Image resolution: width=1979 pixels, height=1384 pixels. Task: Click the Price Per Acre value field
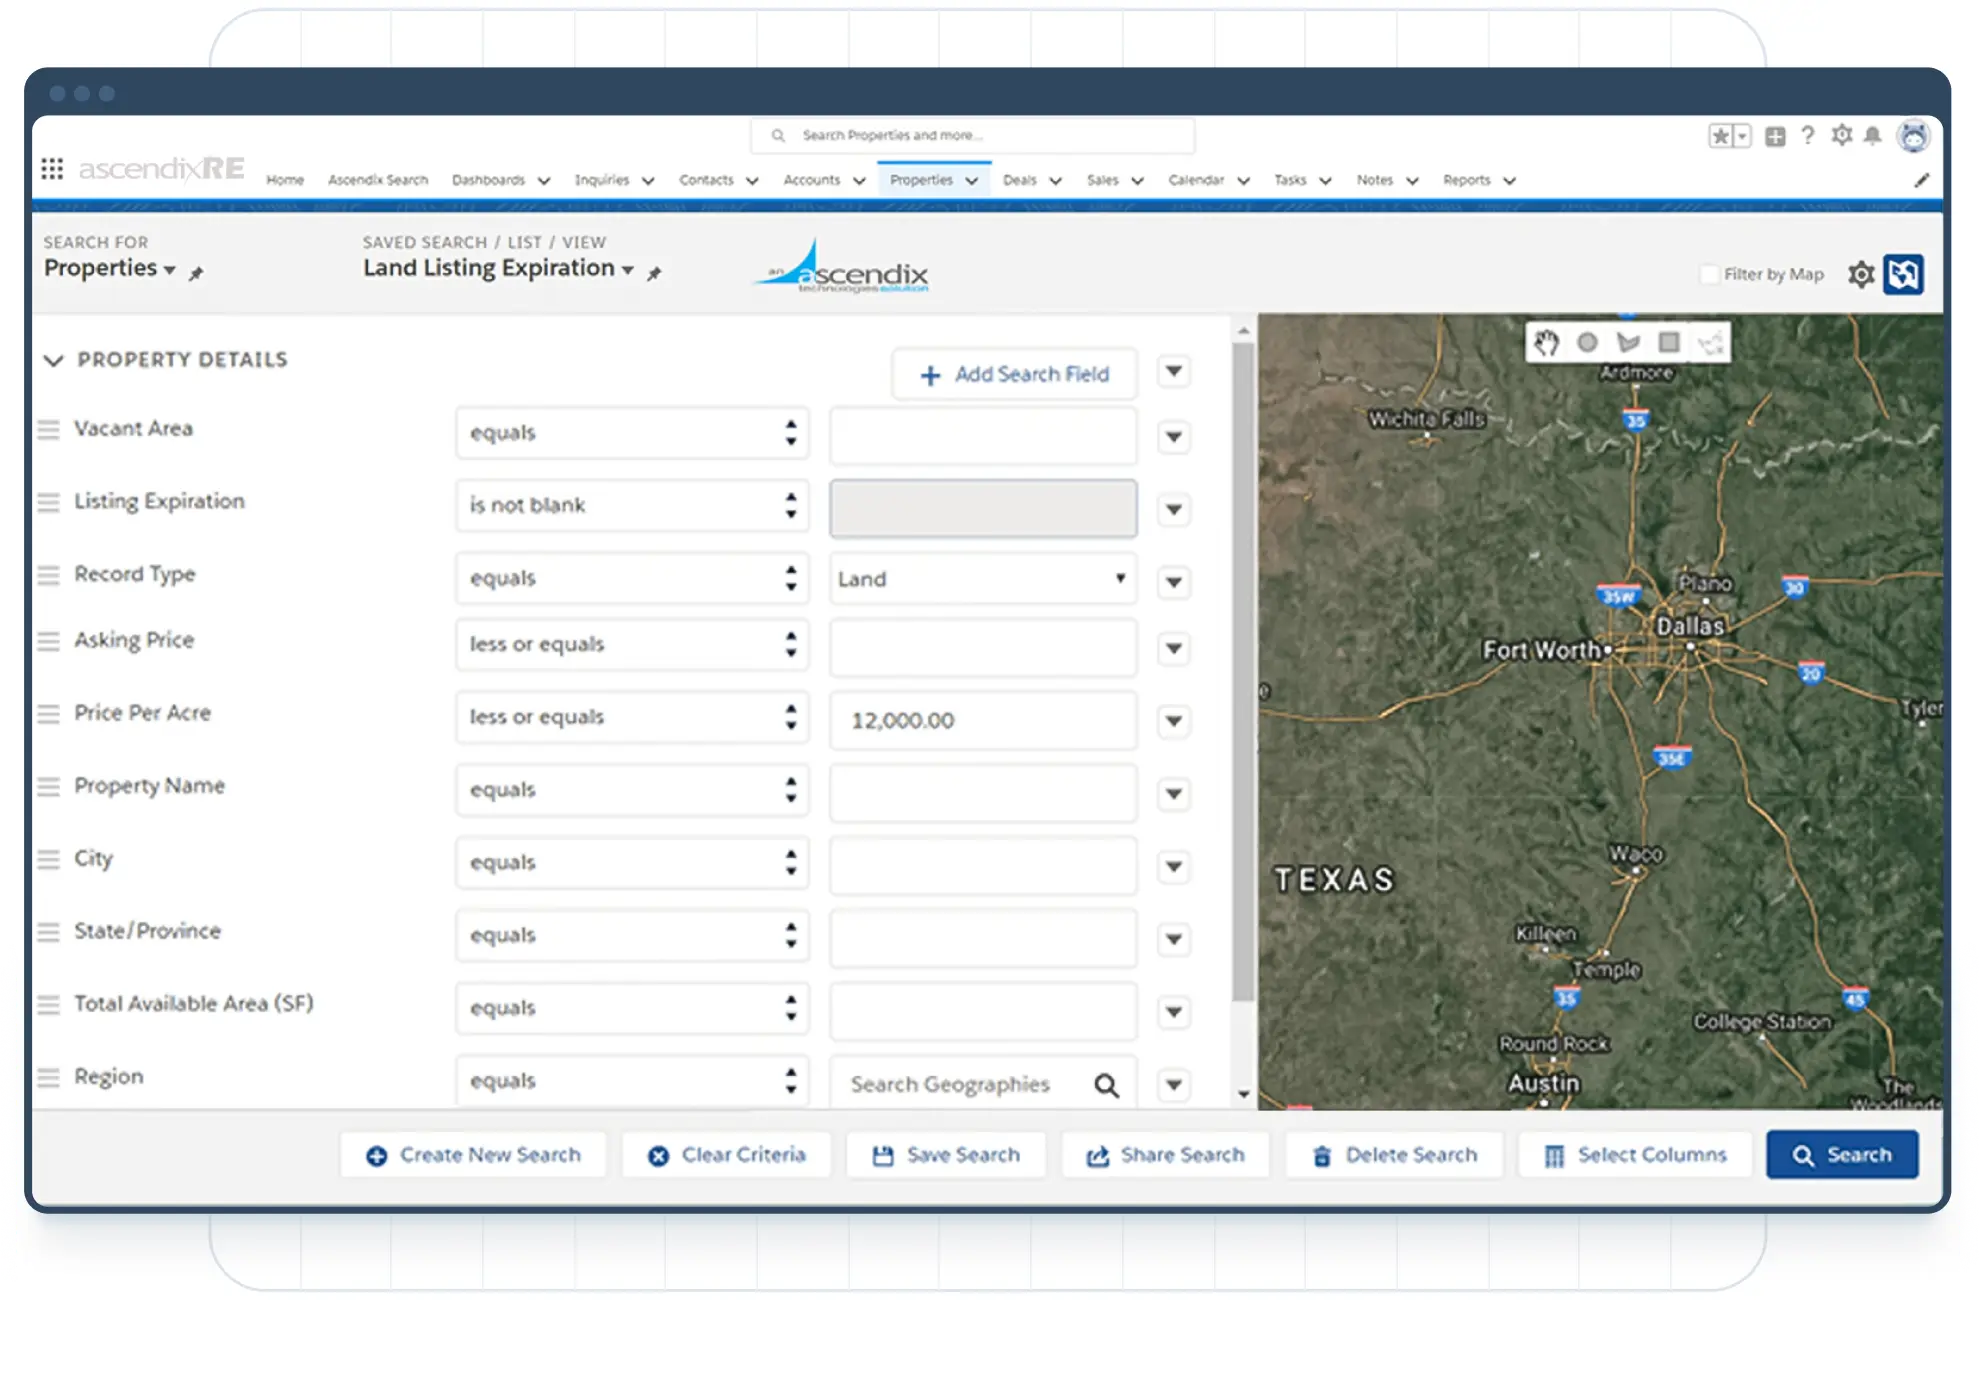pos(983,721)
